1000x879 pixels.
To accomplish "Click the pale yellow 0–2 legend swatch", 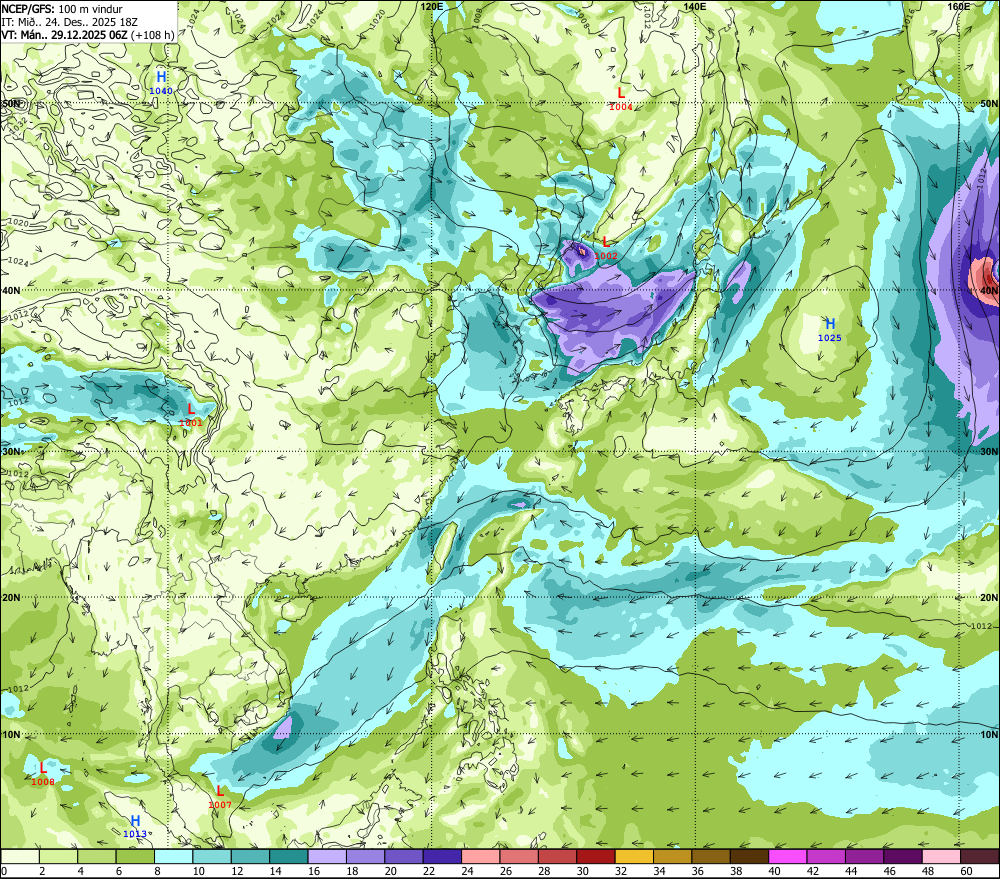I will tap(20, 856).
